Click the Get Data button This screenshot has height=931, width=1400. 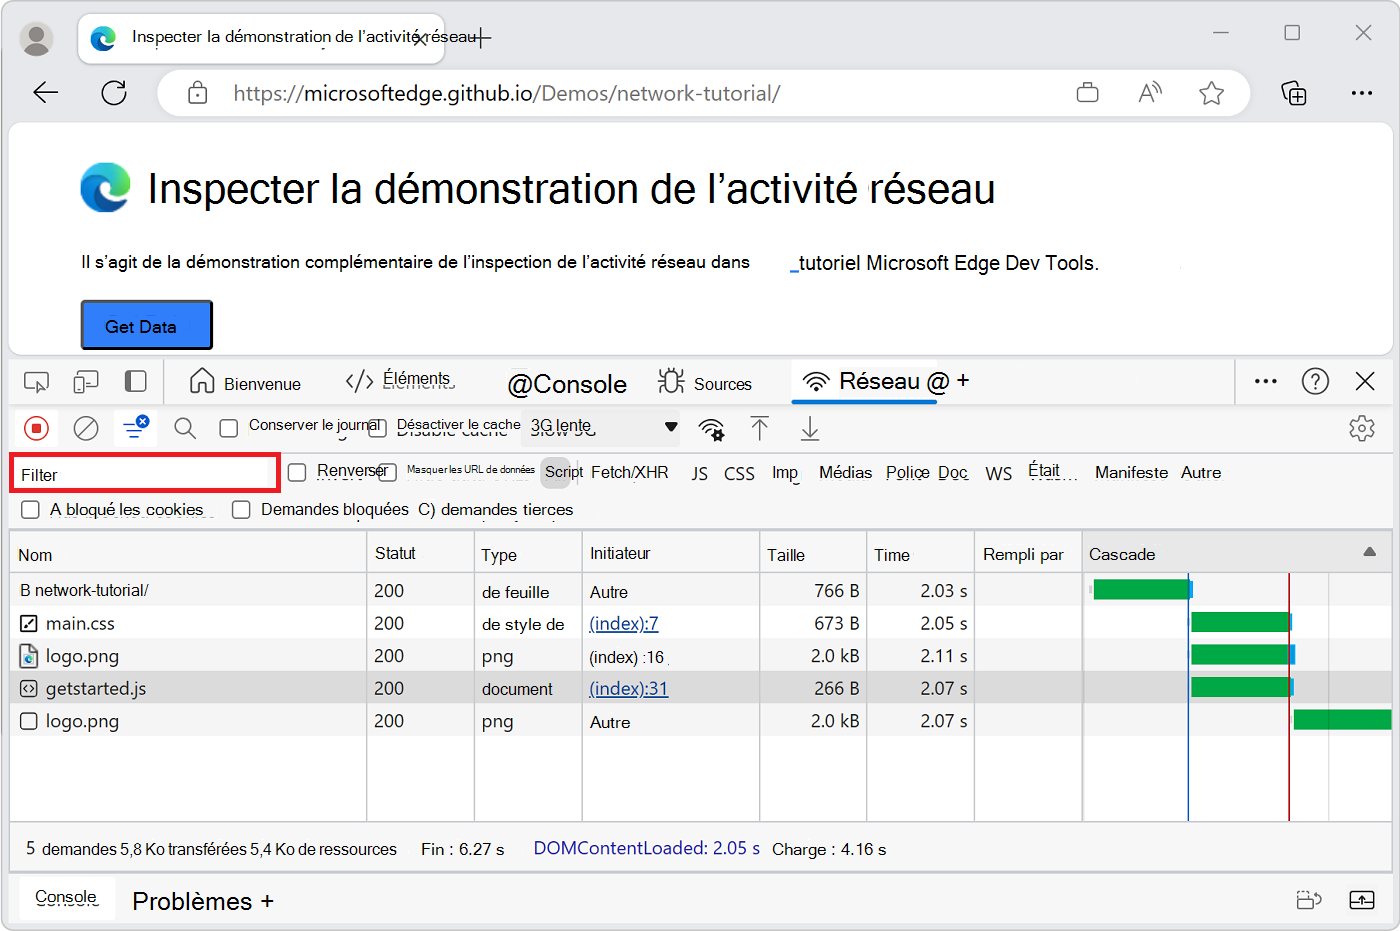tap(147, 325)
